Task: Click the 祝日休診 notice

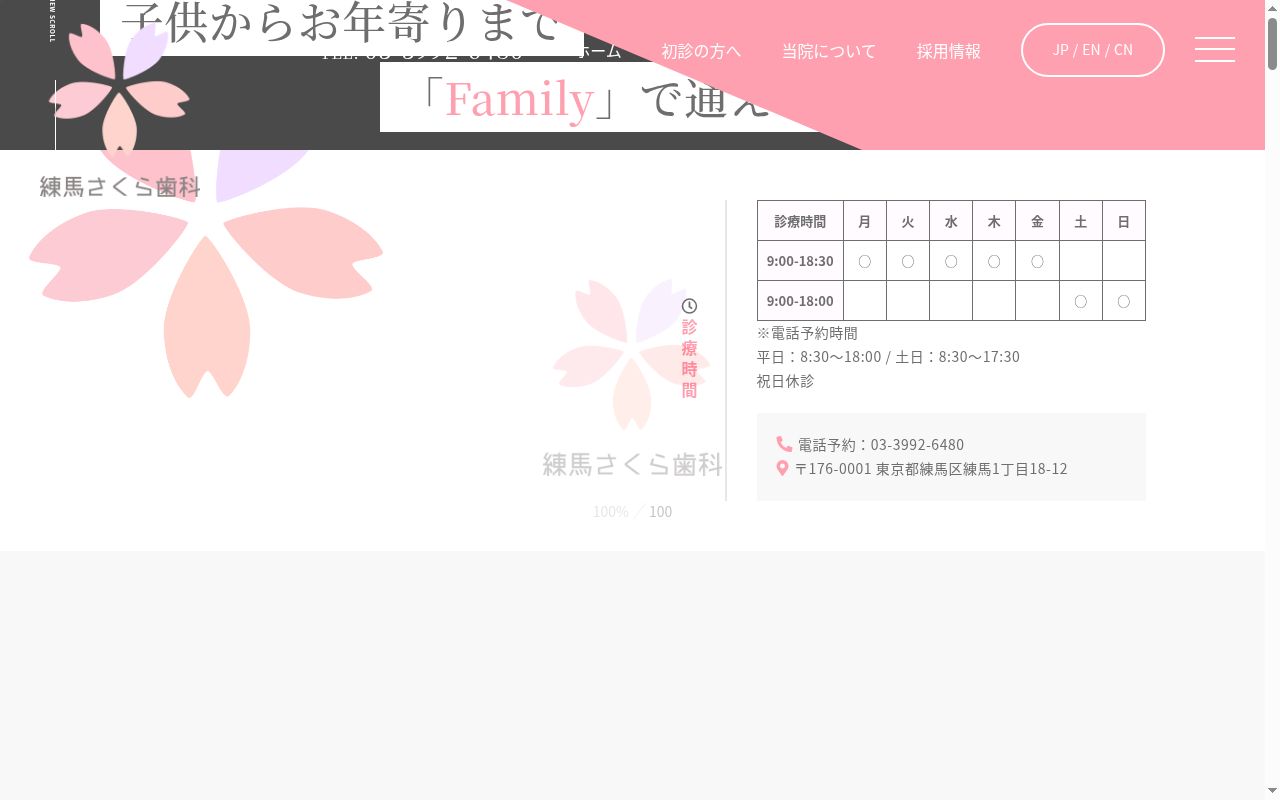Action: 786,381
